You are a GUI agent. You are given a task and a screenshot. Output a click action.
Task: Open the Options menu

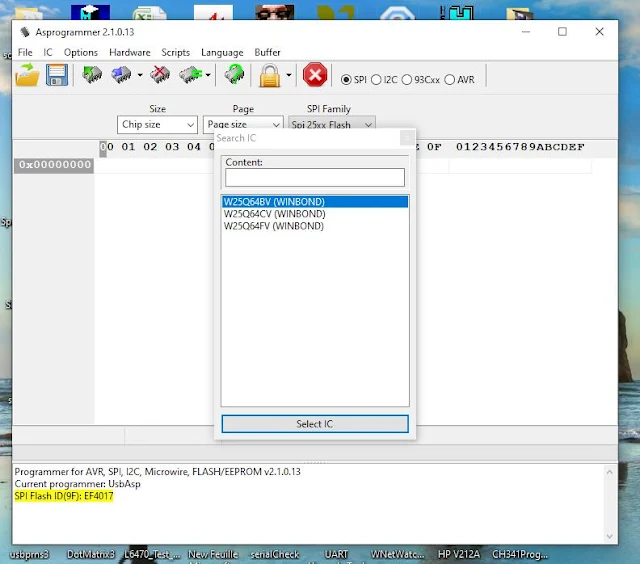81,53
